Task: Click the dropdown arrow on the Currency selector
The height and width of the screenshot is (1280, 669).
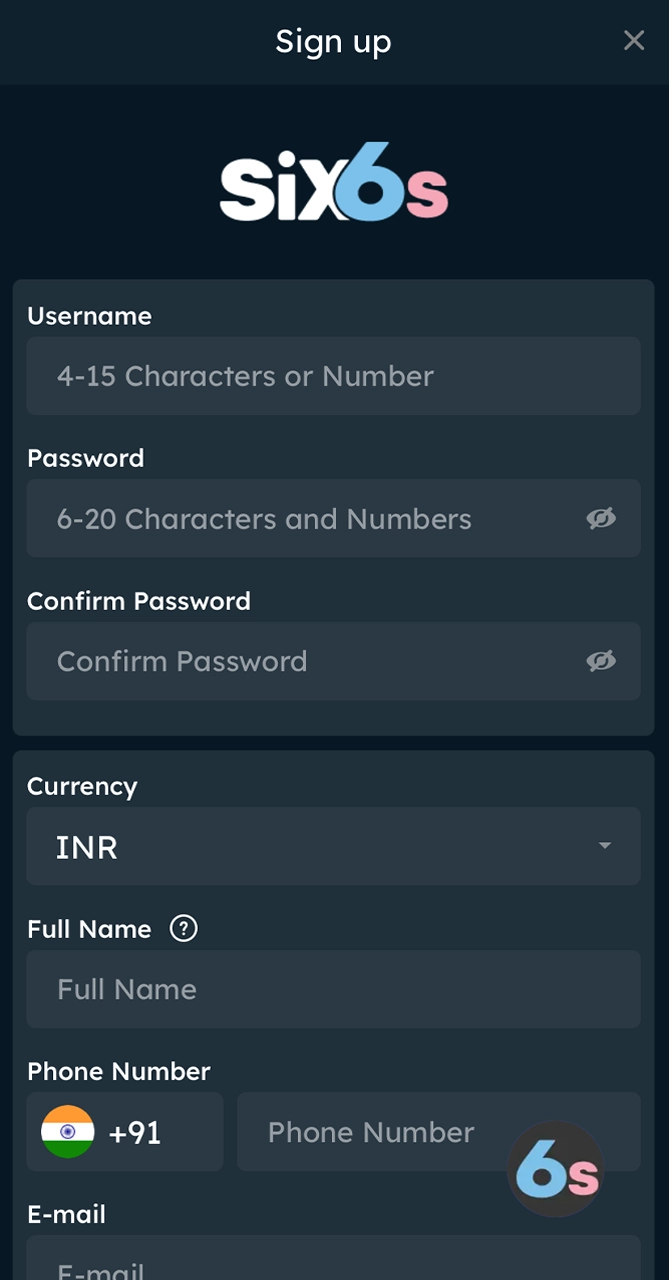Action: 604,845
